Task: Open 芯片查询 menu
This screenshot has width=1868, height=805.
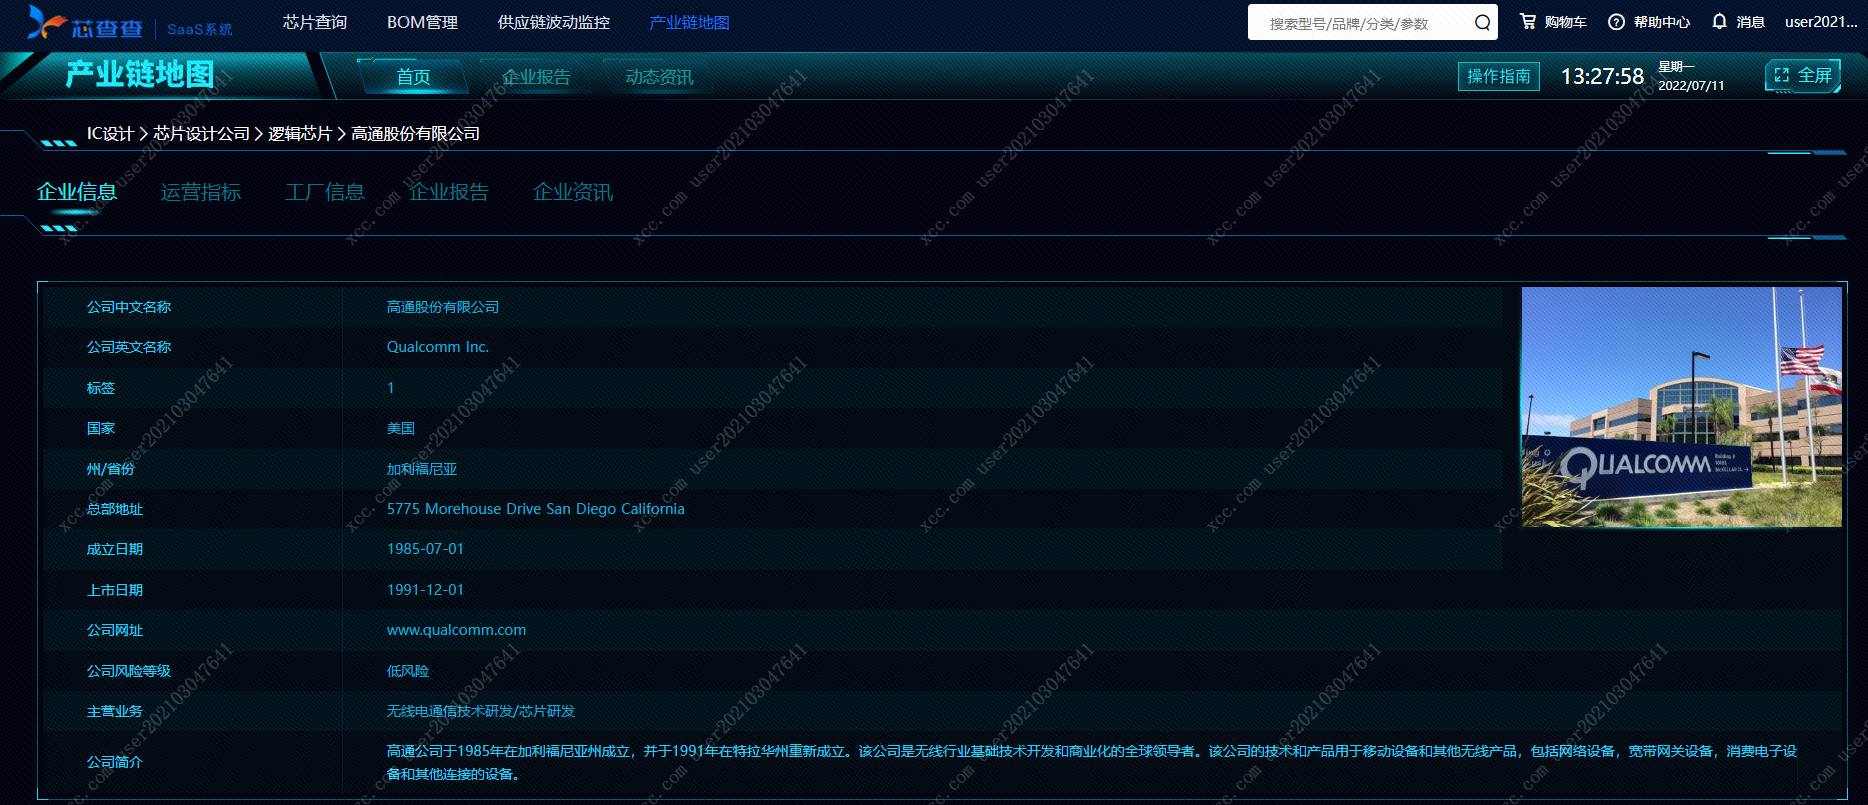Action: pos(314,22)
